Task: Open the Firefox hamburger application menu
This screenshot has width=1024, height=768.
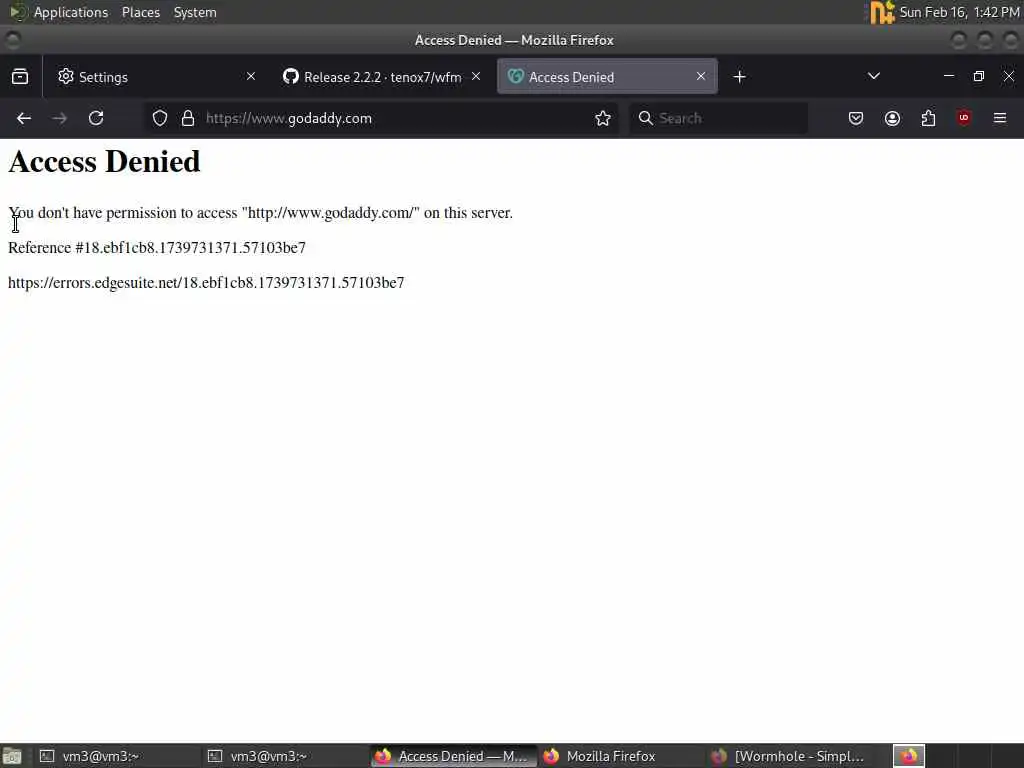Action: (1000, 118)
